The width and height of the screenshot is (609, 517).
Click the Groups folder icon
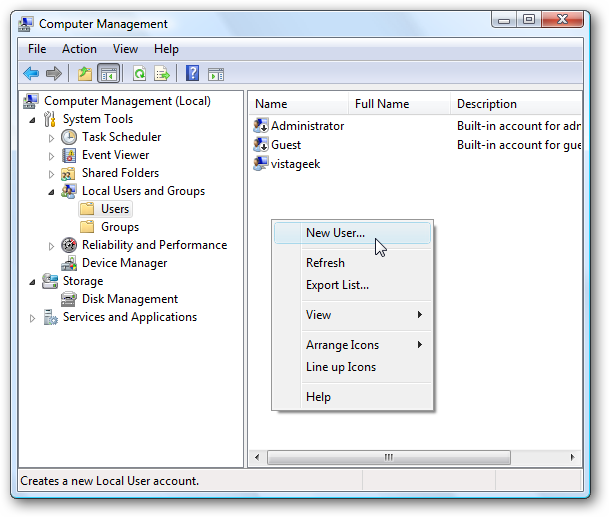tap(87, 227)
